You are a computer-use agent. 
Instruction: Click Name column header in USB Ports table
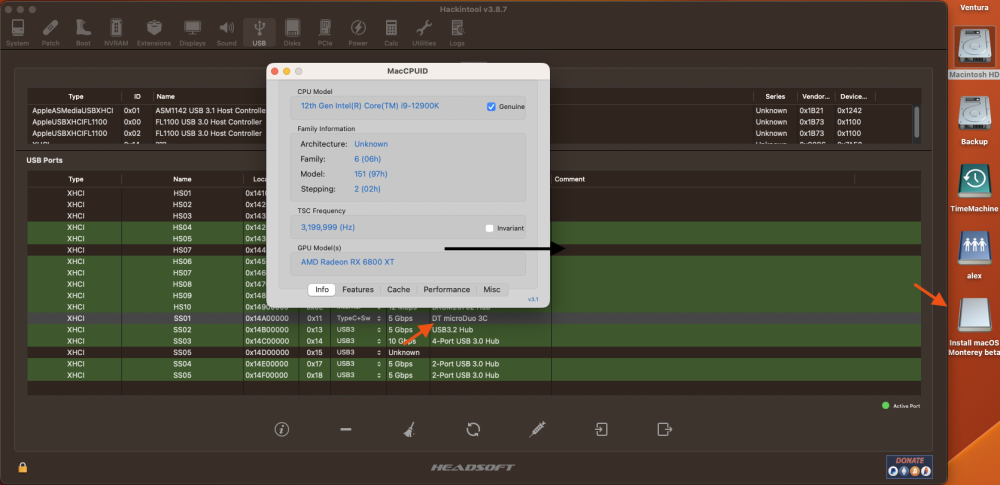point(182,179)
